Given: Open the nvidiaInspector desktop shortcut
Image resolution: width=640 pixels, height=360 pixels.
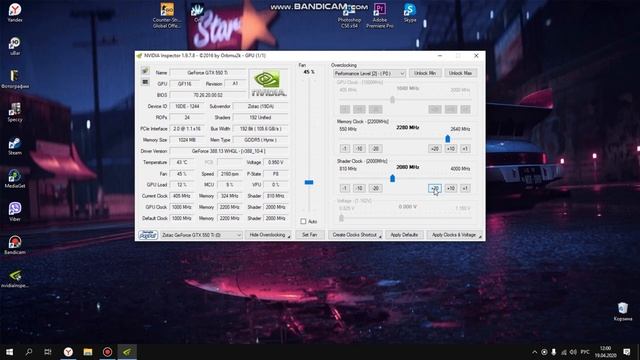Looking at the screenshot, I should pos(15,278).
